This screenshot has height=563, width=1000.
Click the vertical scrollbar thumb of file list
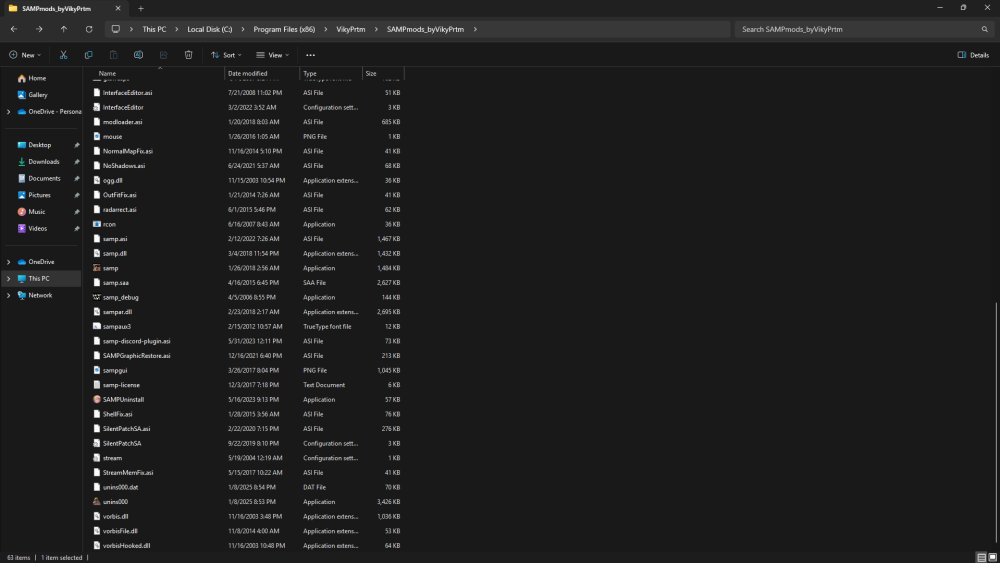[995, 424]
